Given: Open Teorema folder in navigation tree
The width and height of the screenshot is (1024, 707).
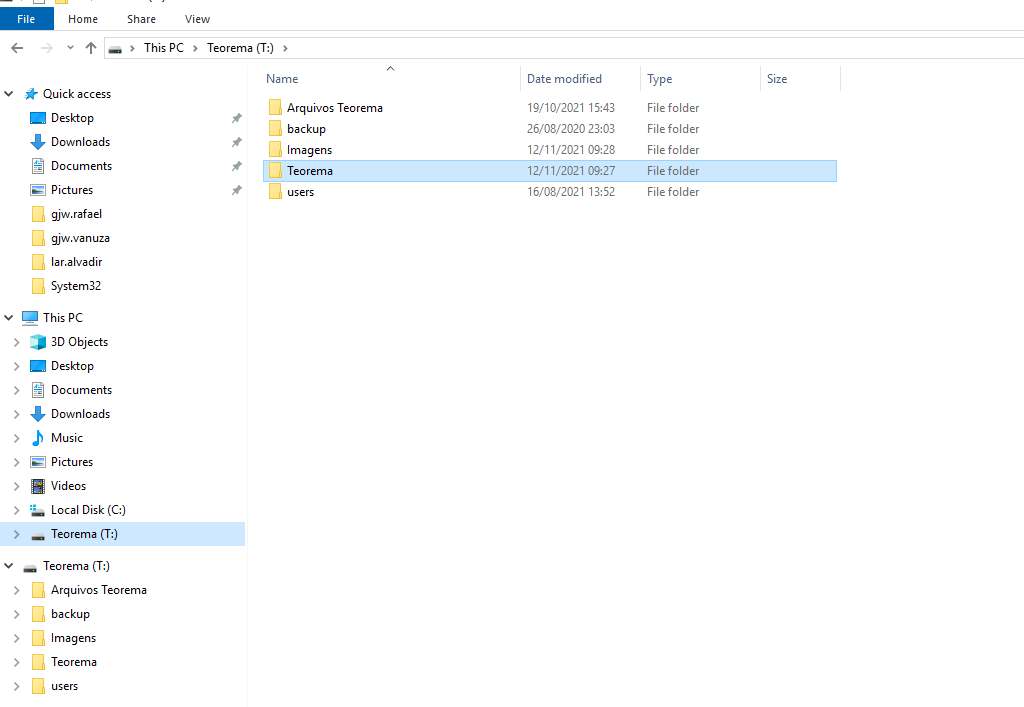Looking at the screenshot, I should coord(74,662).
